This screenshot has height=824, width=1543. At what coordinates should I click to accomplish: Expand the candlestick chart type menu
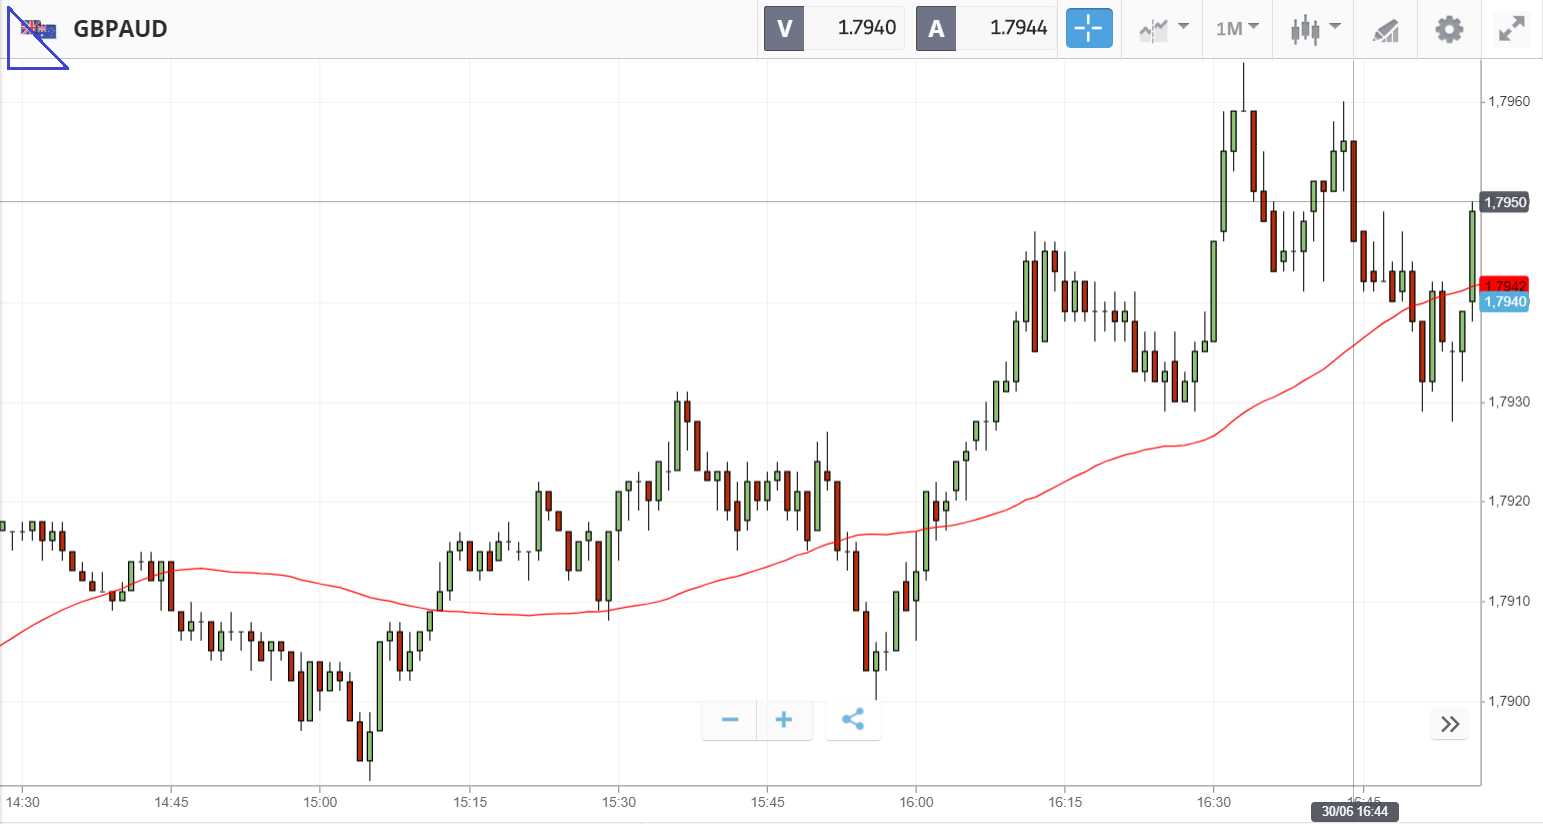point(1314,29)
